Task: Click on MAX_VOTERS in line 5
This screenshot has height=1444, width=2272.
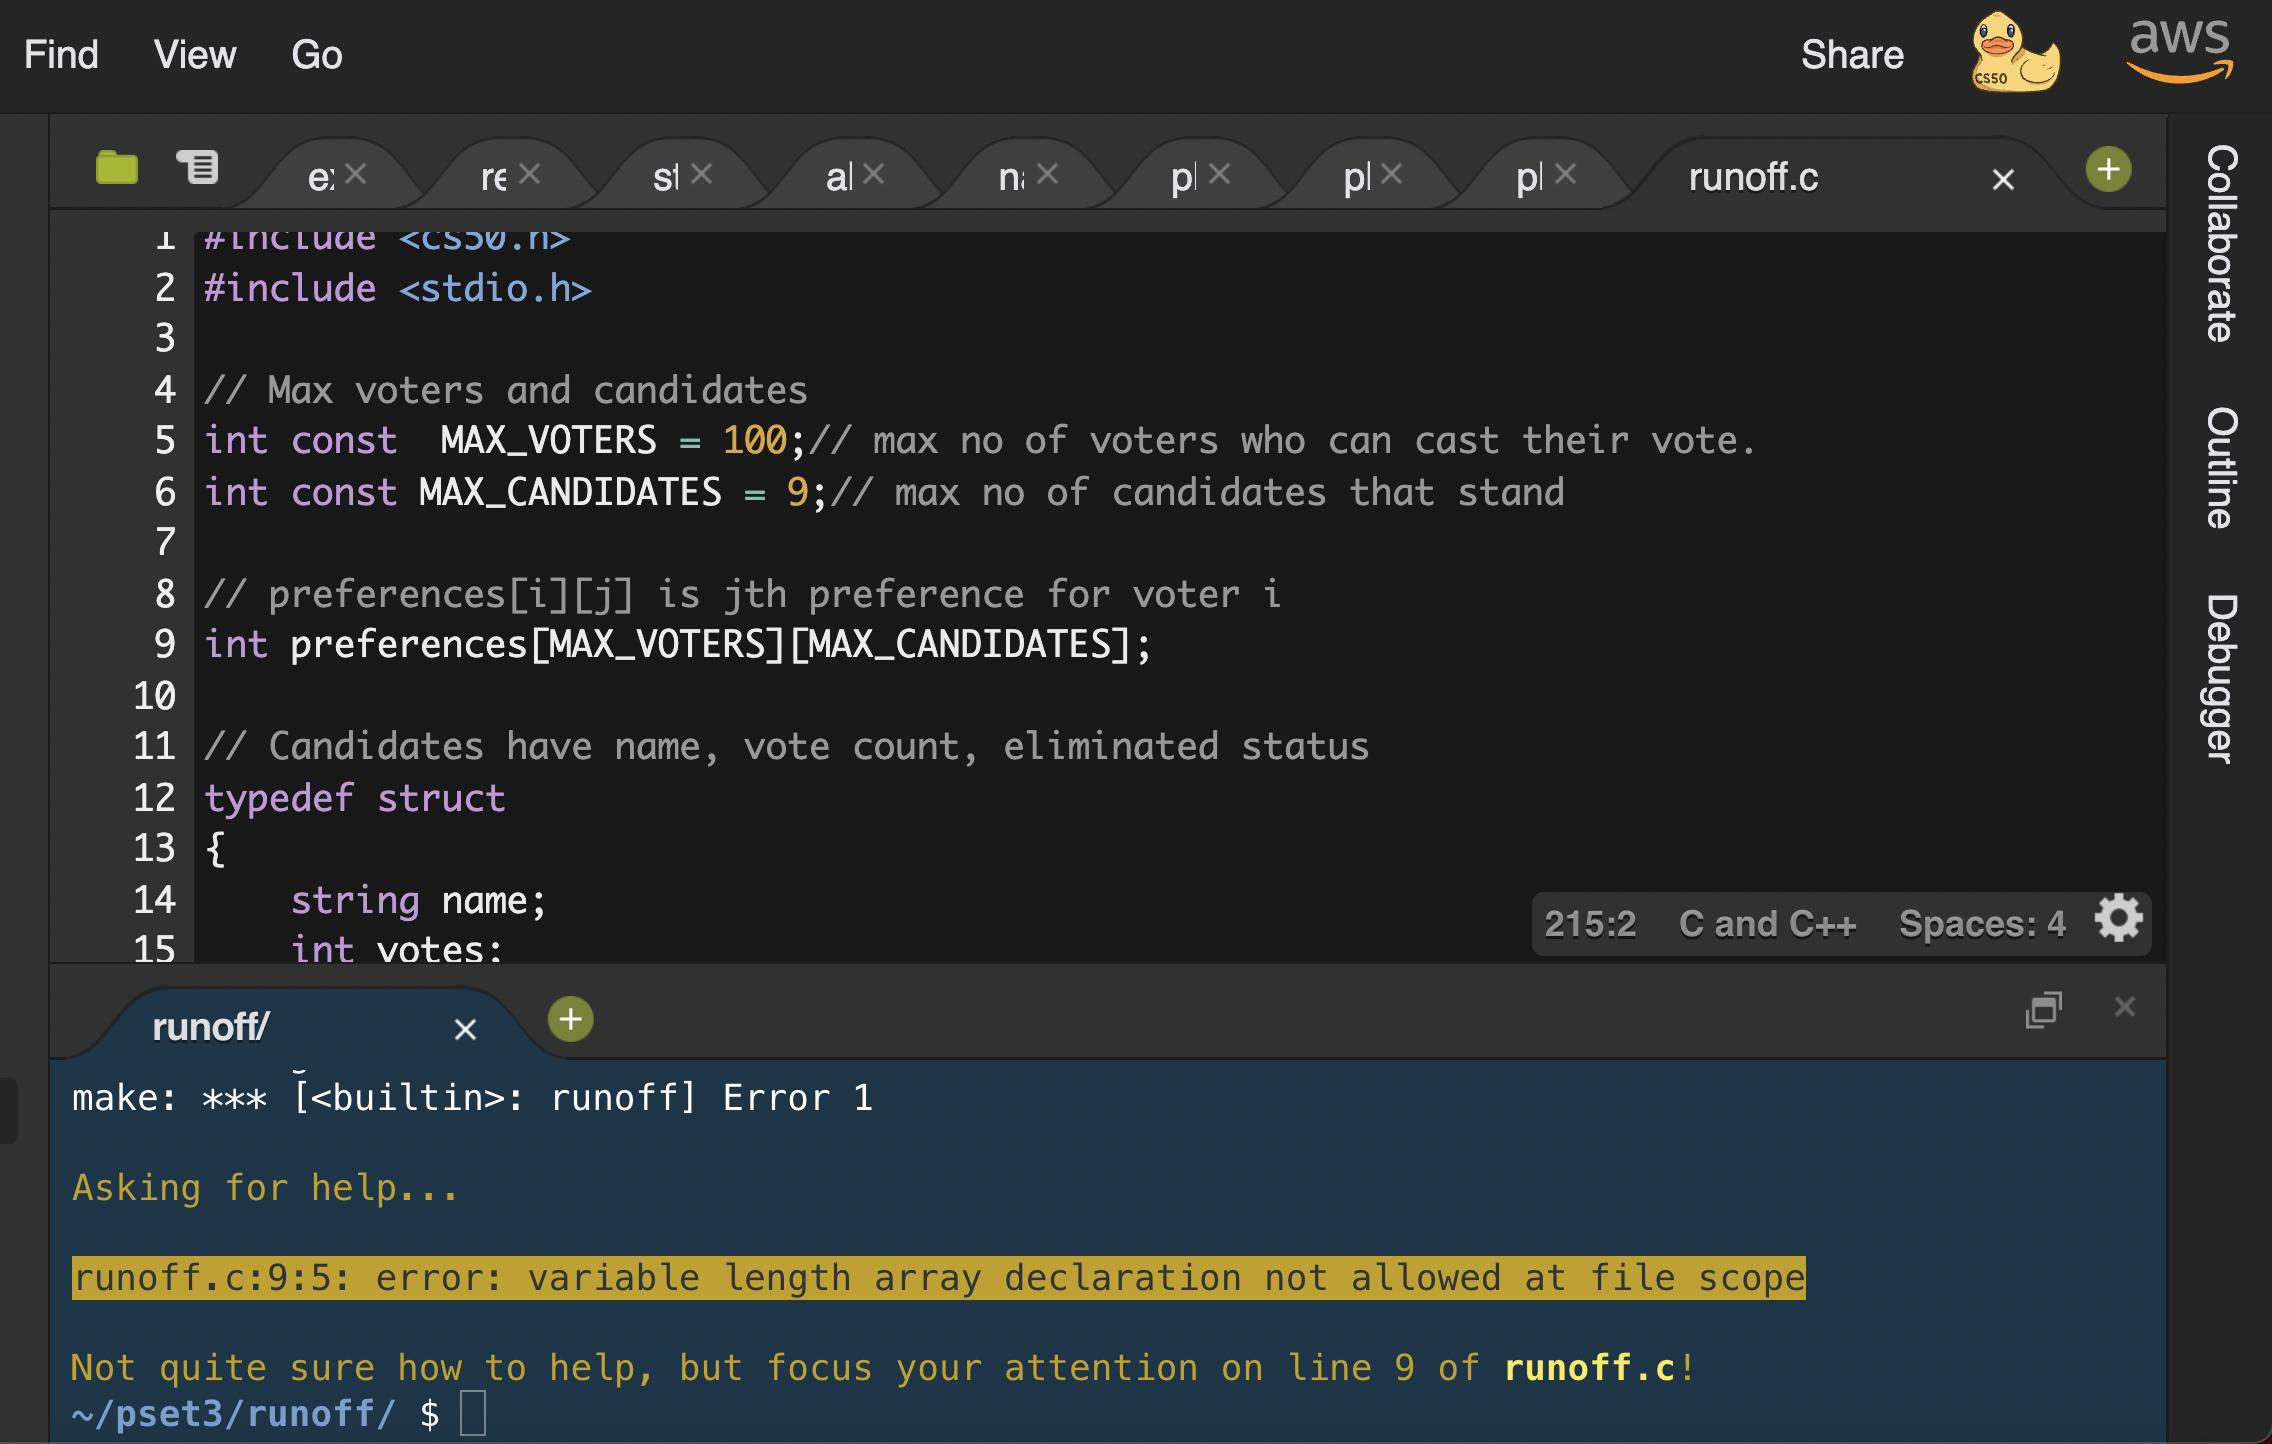Action: [548, 441]
